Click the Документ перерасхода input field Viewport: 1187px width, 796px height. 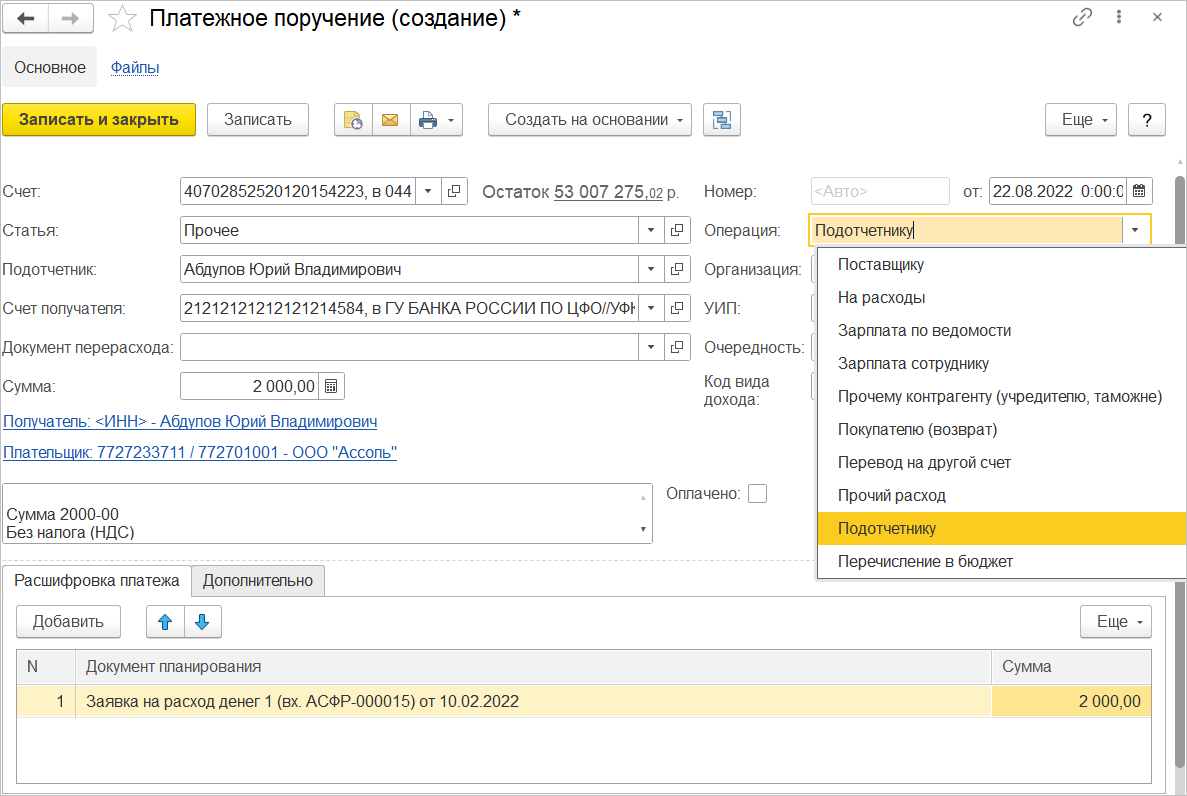click(x=408, y=347)
